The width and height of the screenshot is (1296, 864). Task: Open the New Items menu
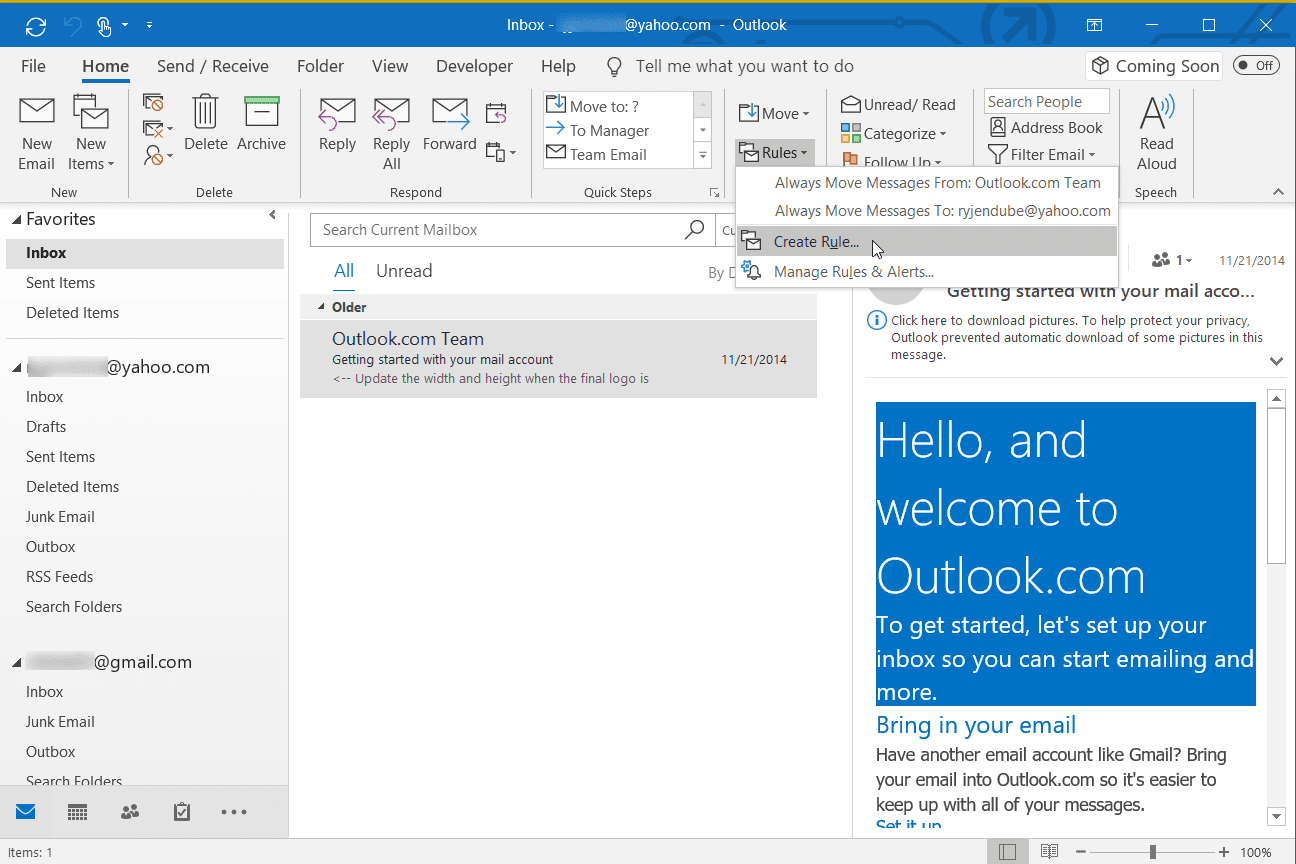91,133
